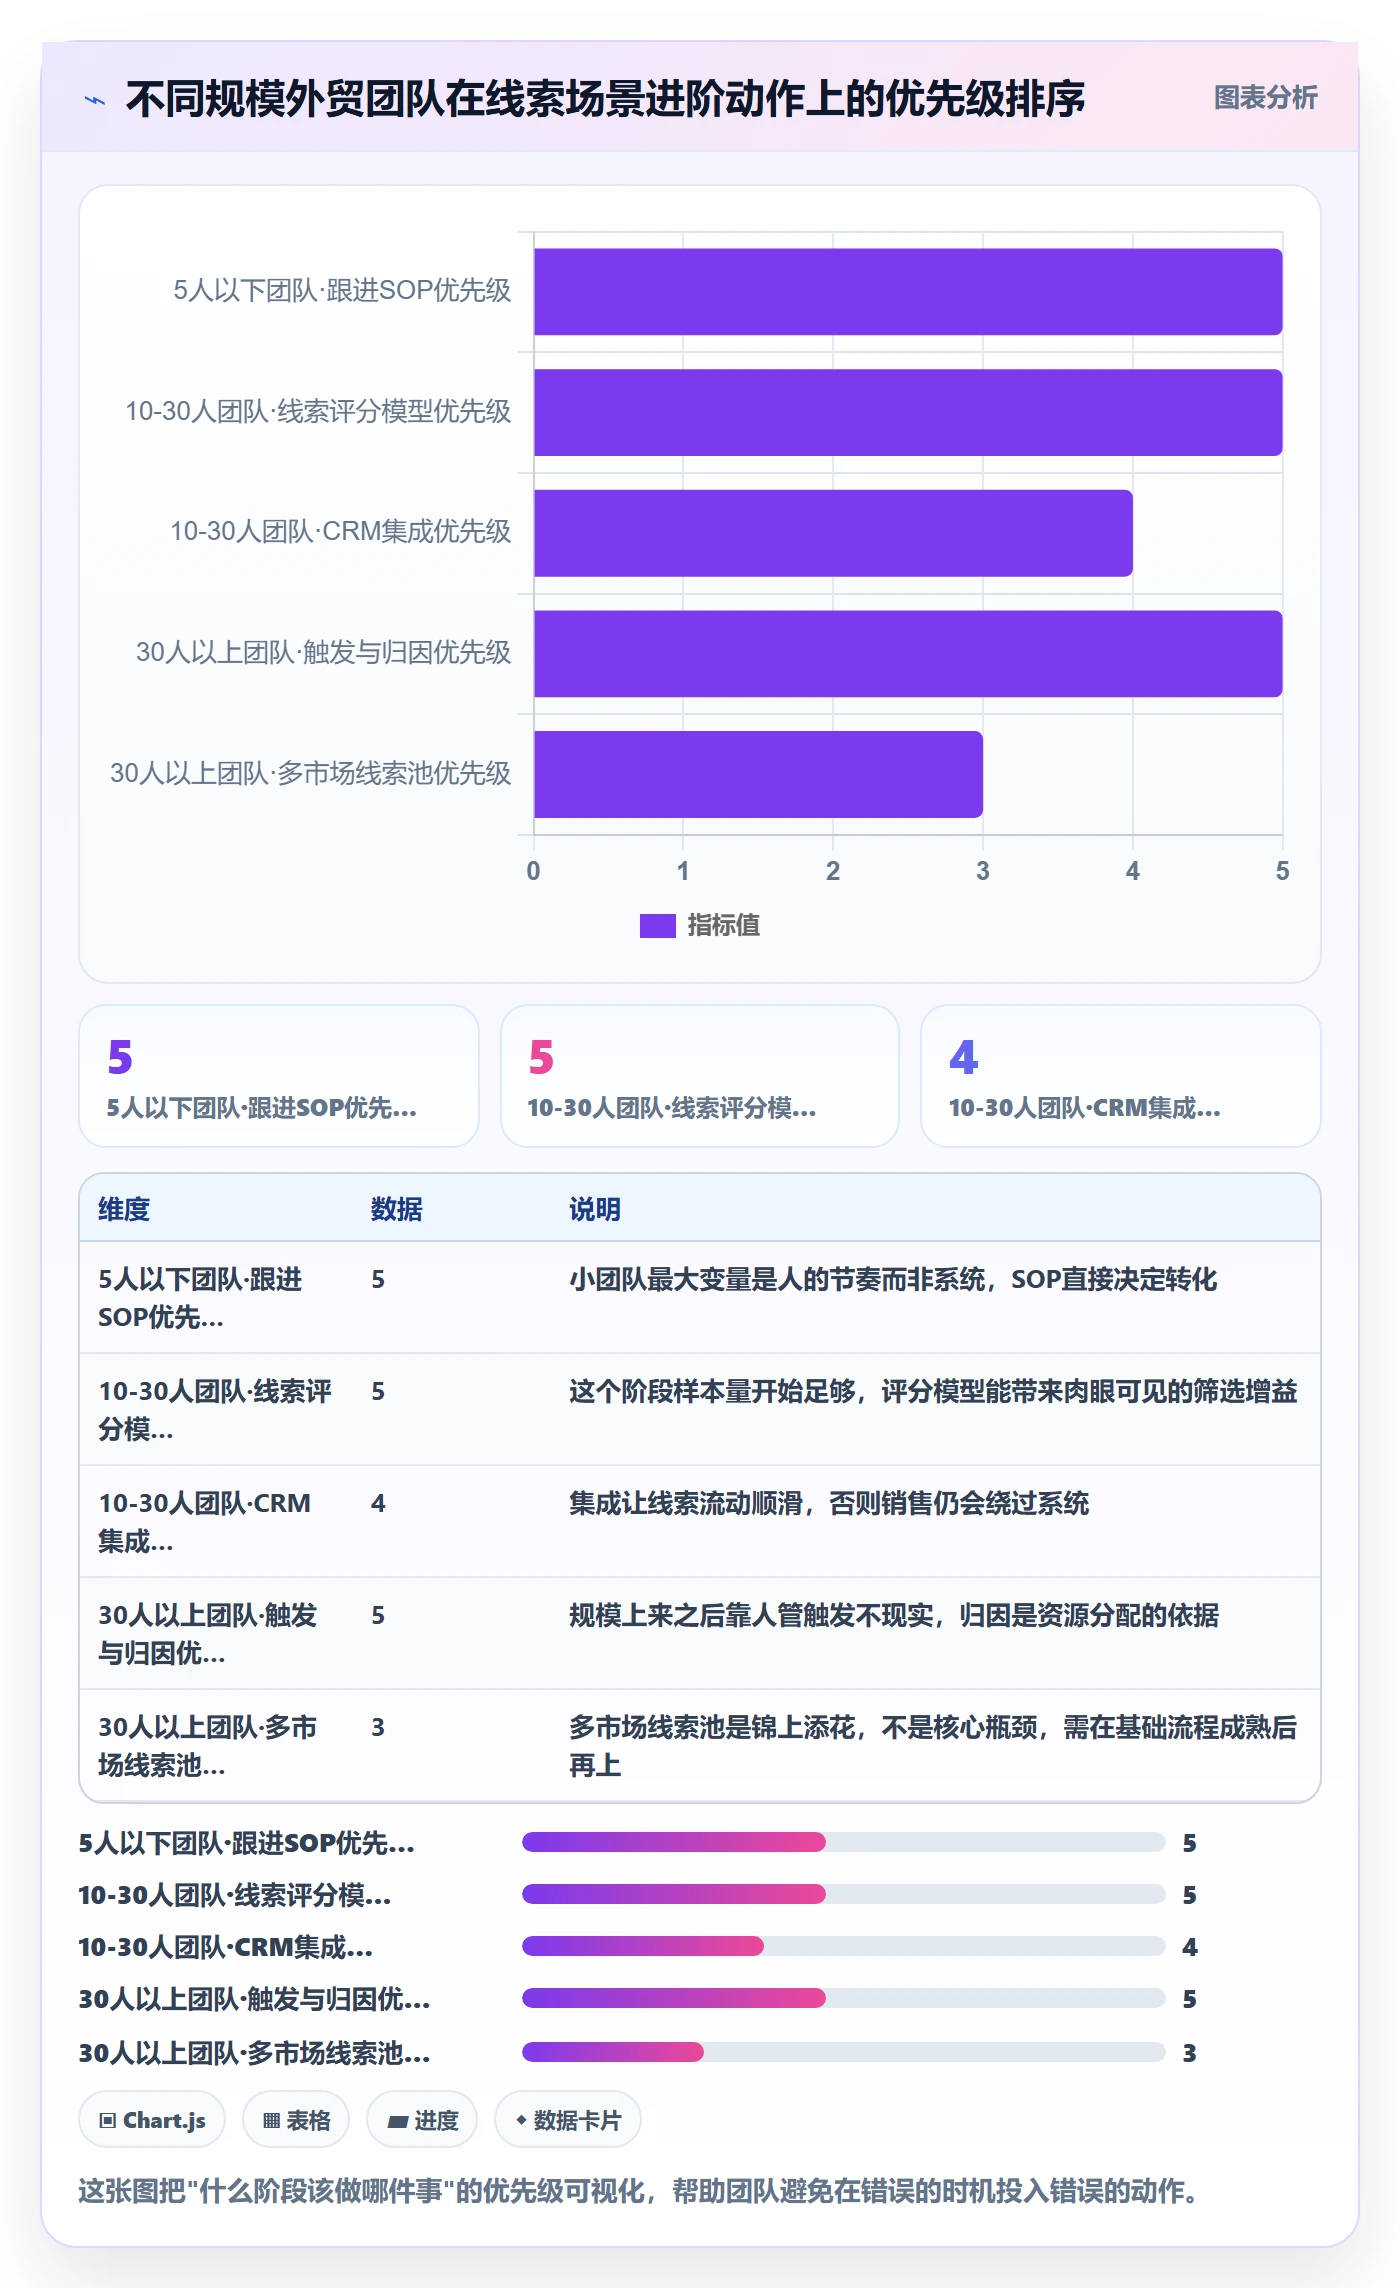Open the stat card "10-30人团队·CRM集成…"
1400x2288 pixels.
click(1121, 1076)
